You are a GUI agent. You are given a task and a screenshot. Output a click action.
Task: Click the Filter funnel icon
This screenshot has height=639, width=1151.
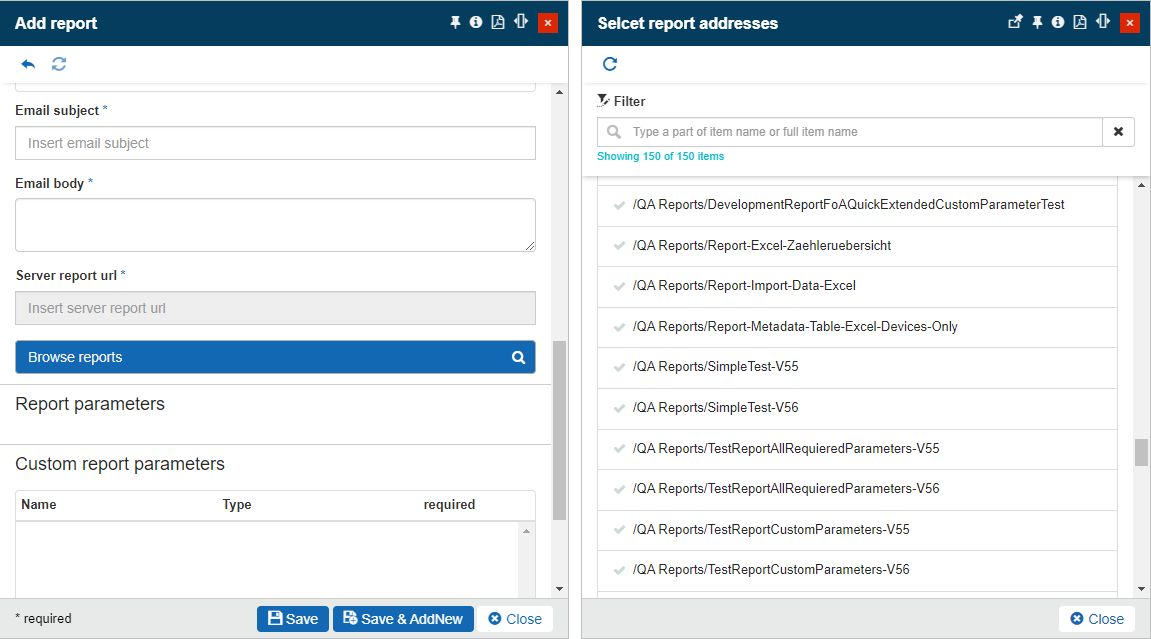click(x=602, y=101)
